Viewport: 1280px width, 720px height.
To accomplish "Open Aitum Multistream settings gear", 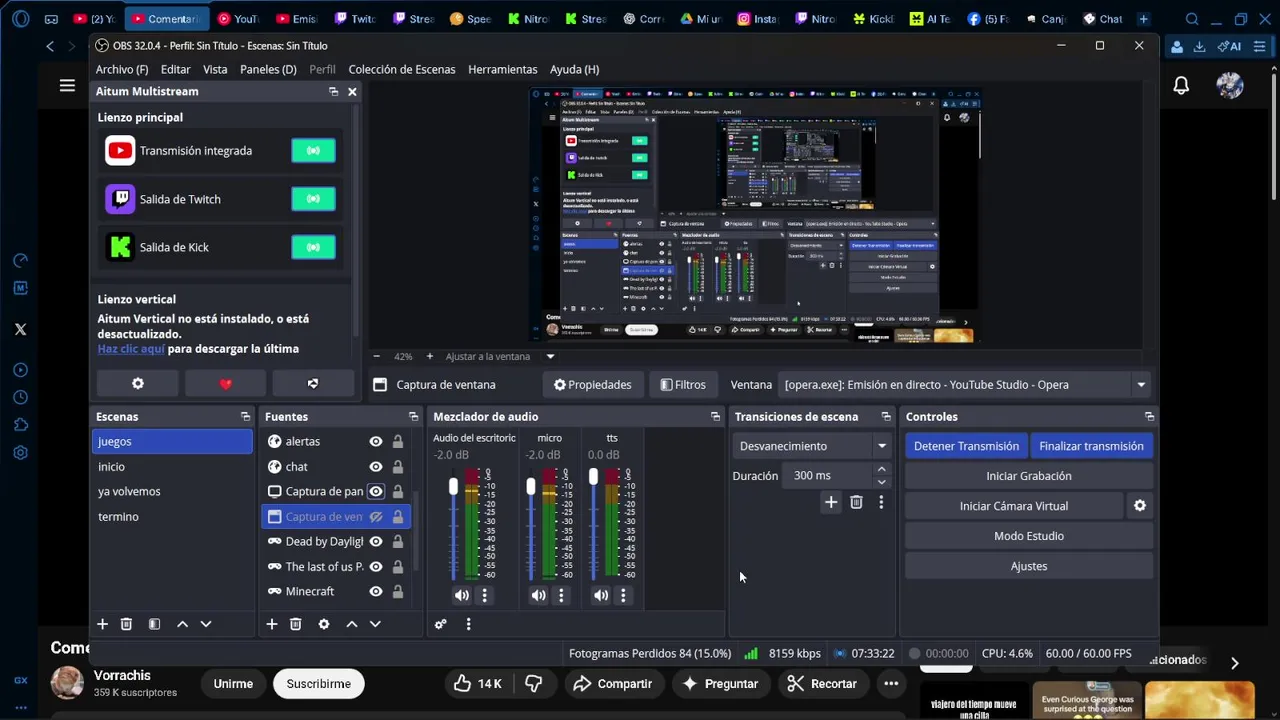I will point(138,384).
